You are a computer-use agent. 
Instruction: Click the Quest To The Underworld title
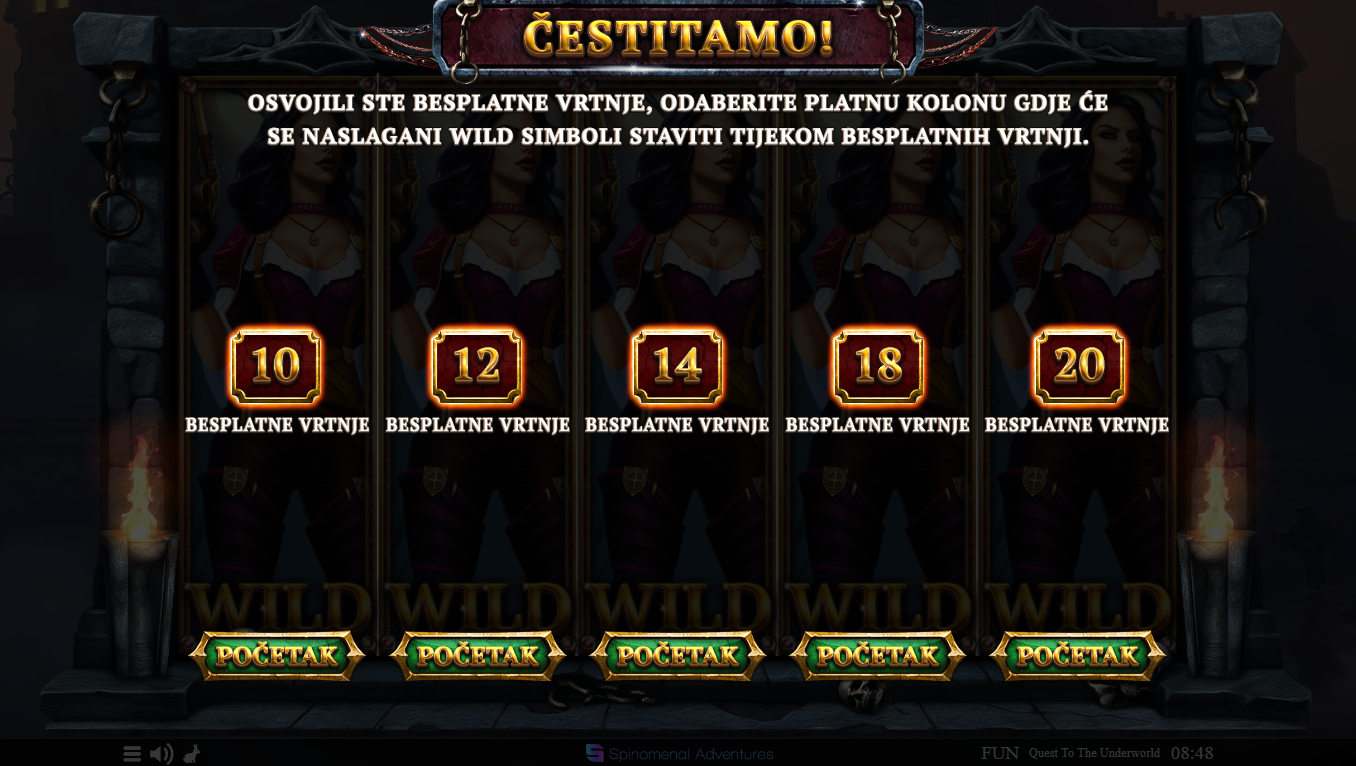(1094, 753)
